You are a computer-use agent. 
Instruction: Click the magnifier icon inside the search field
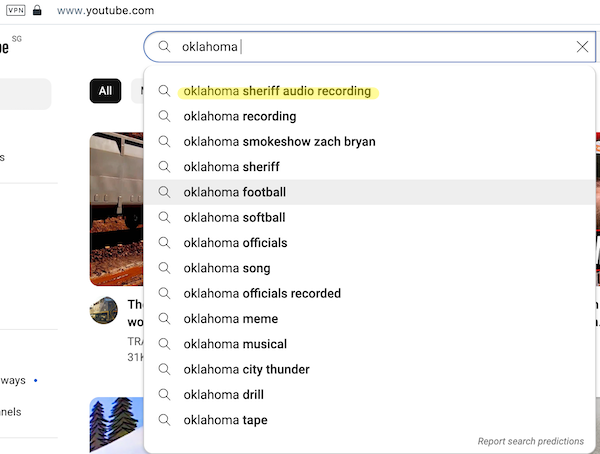pos(164,47)
